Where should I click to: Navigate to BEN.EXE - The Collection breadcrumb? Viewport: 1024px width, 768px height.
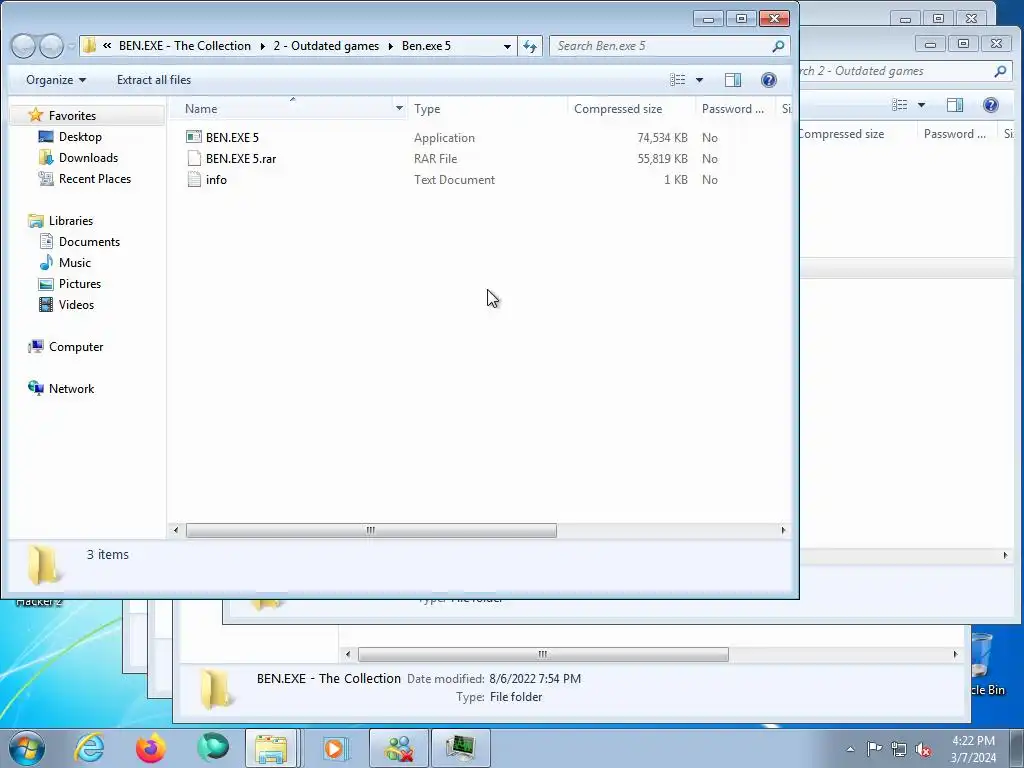185,46
